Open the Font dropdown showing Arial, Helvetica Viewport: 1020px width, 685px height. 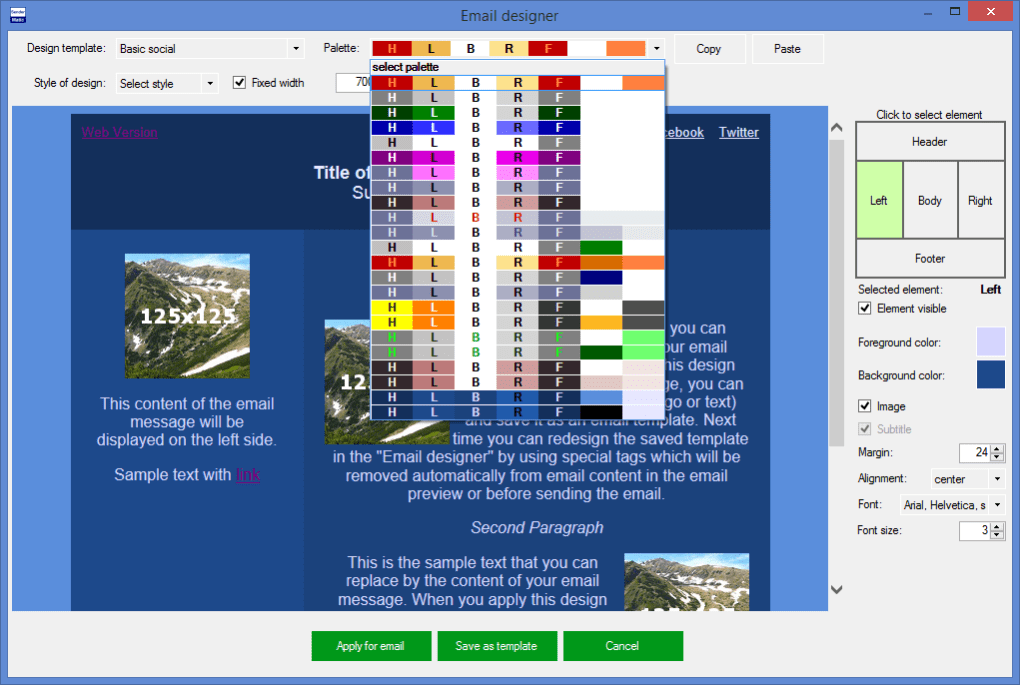click(997, 506)
